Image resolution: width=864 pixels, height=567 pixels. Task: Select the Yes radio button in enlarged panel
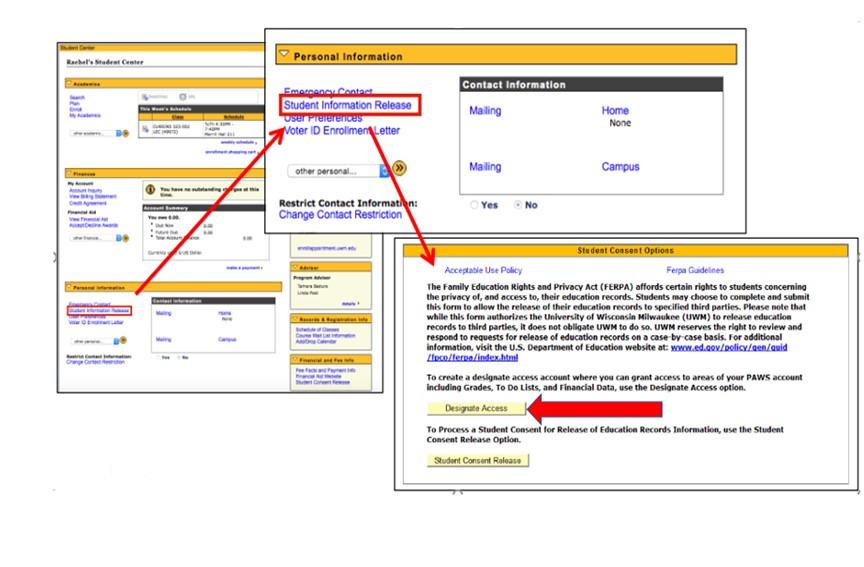point(474,205)
